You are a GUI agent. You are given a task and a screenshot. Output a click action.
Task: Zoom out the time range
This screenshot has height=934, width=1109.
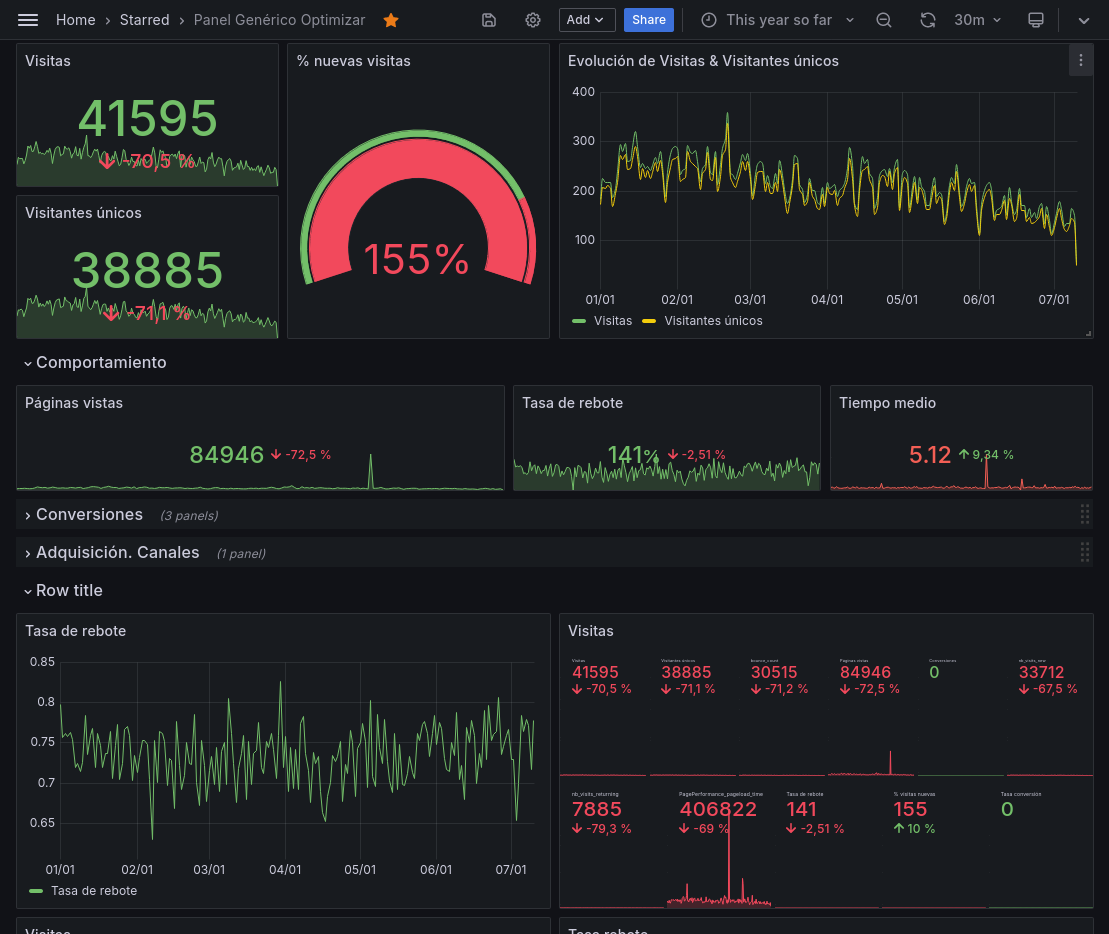coord(884,20)
